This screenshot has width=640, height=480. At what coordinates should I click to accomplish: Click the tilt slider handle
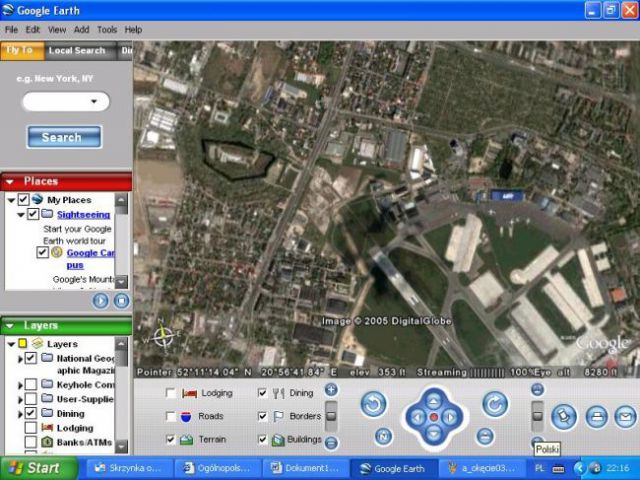(538, 416)
